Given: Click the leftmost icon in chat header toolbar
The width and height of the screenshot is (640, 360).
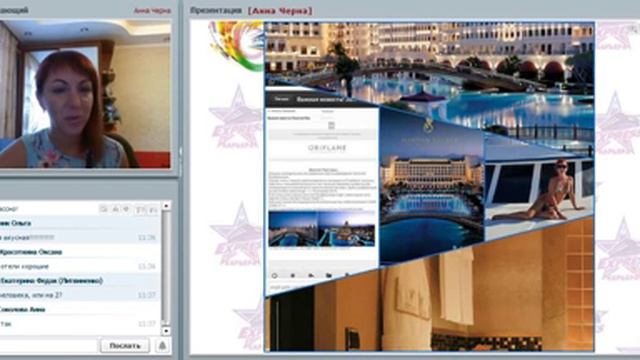Looking at the screenshot, I should click(103, 209).
